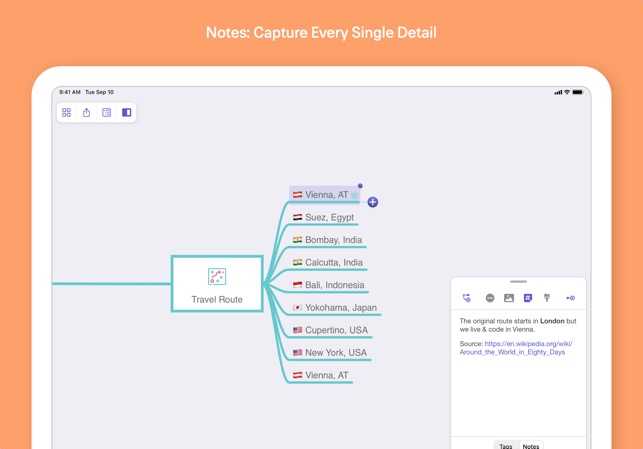The height and width of the screenshot is (449, 643).
Task: Select the New York, USA node
Action: coord(330,353)
